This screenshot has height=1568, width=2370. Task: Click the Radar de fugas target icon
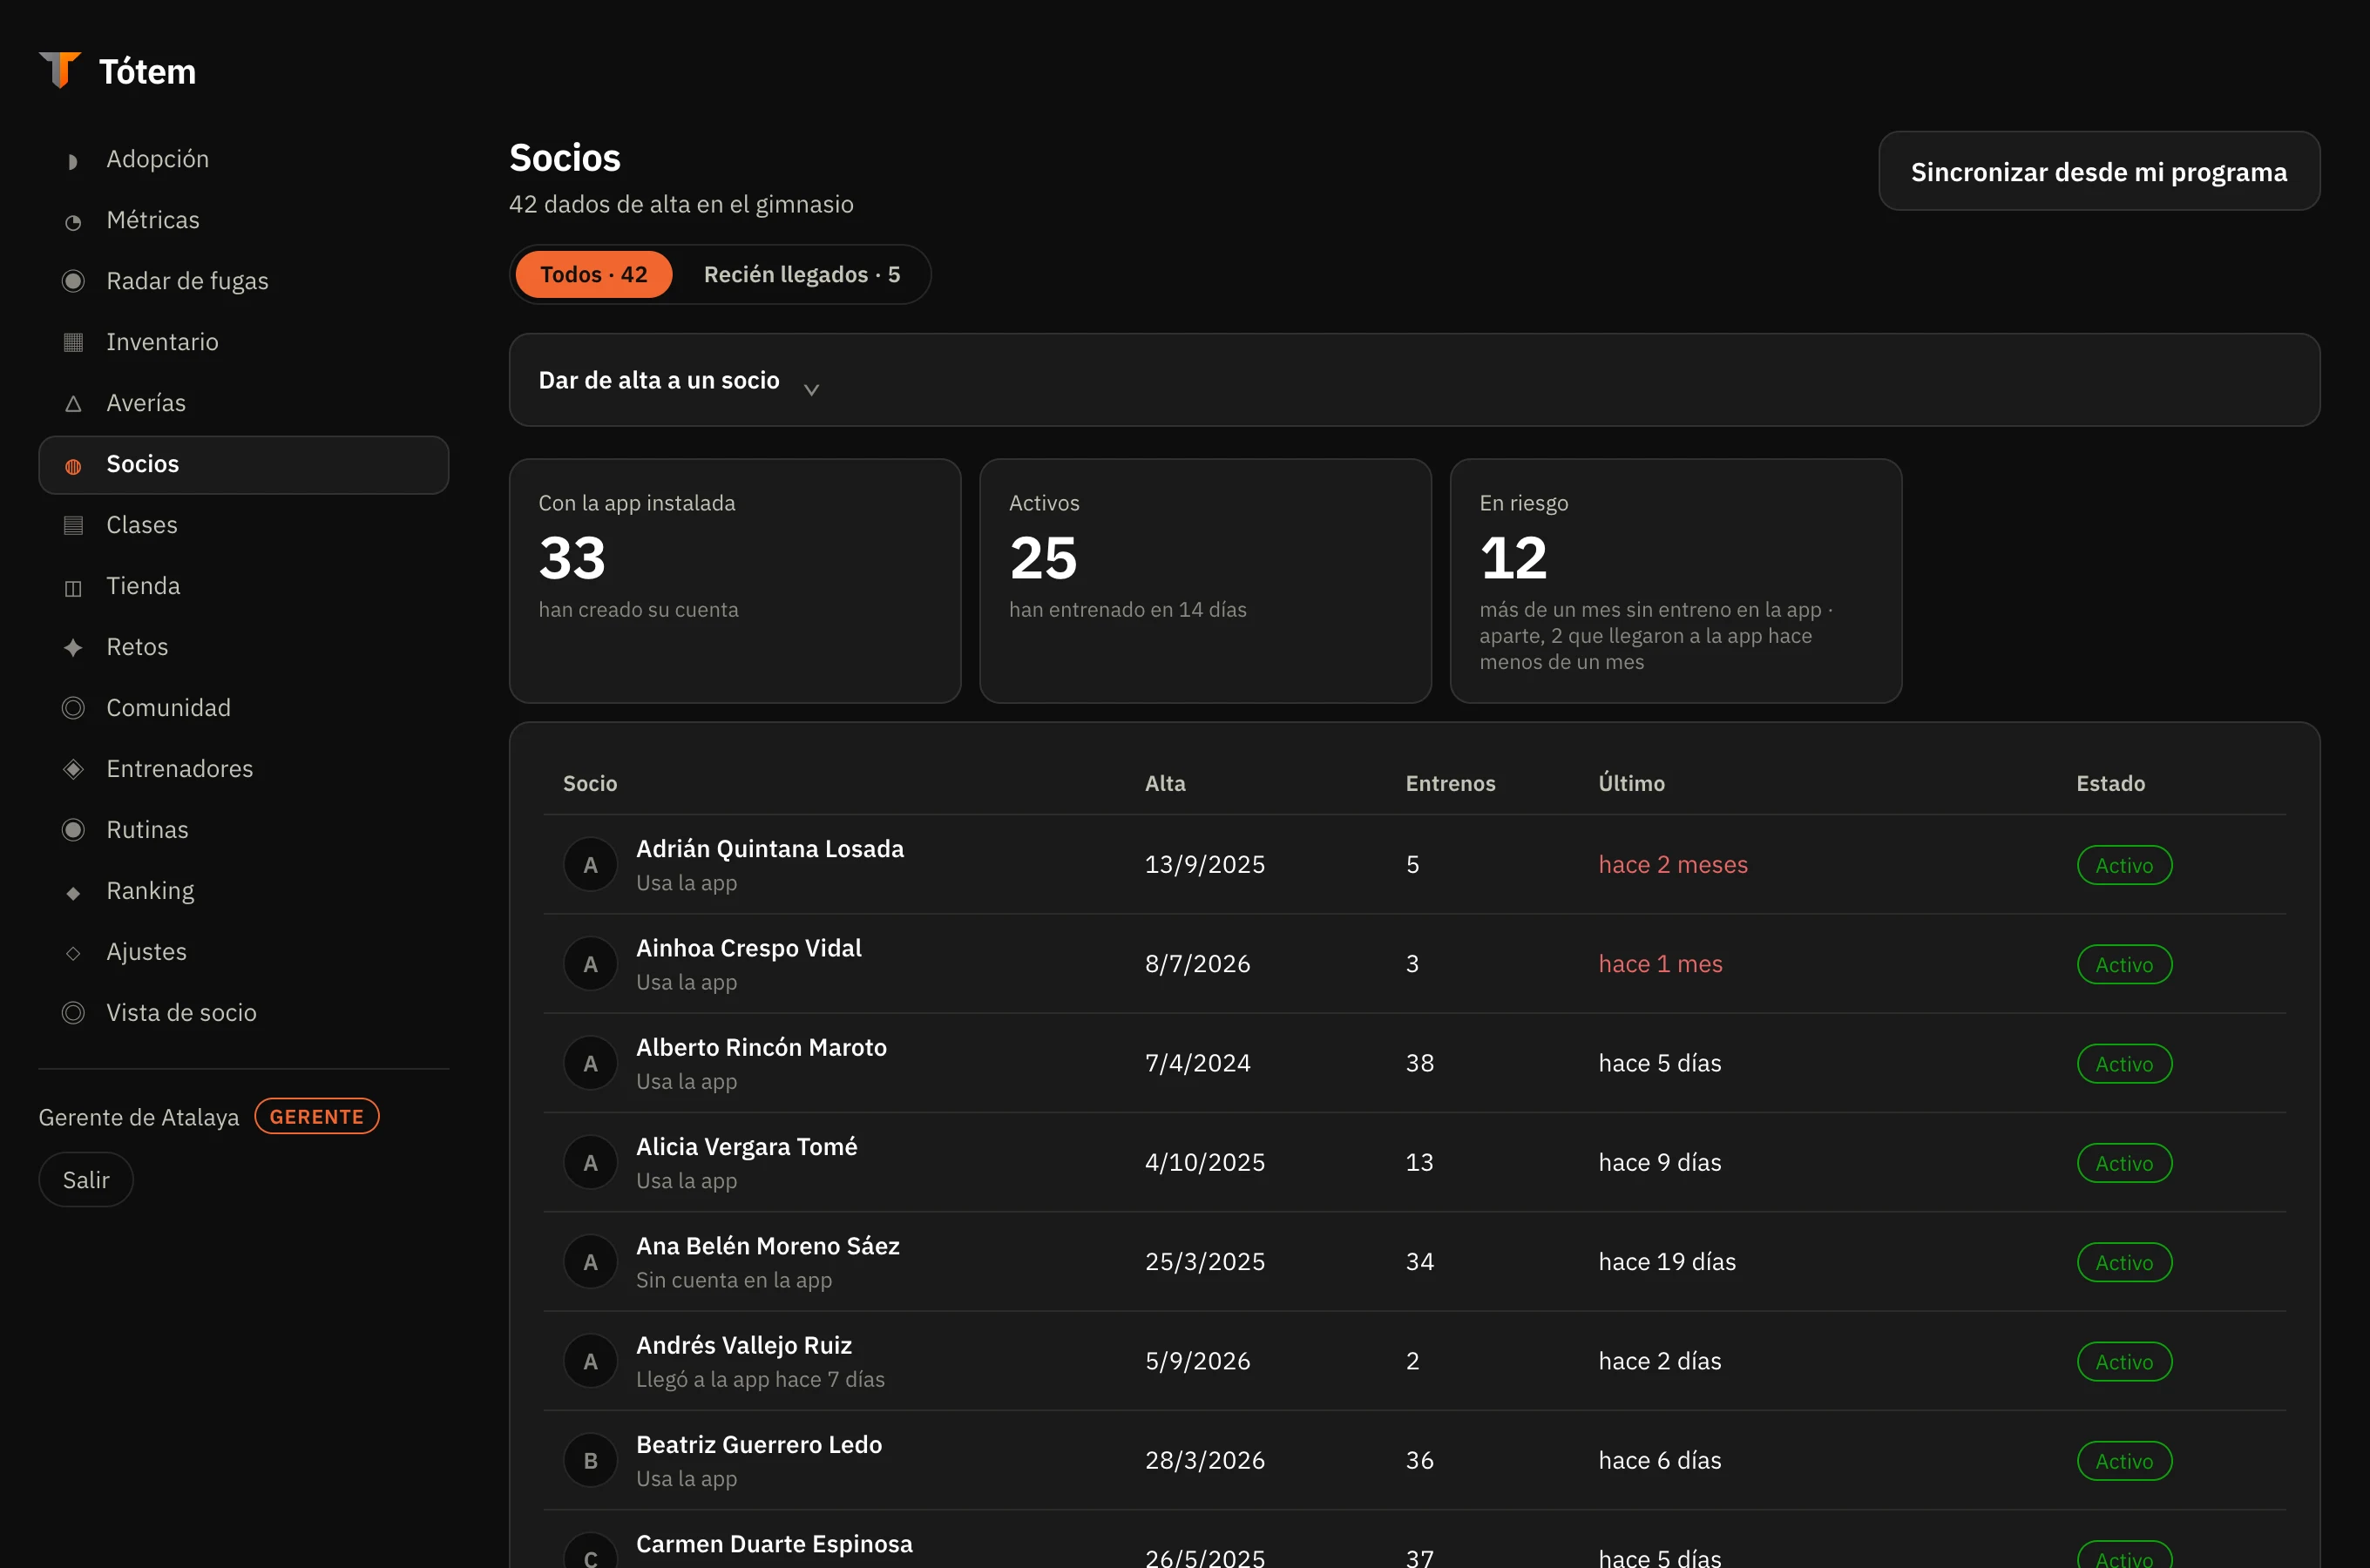coord(73,281)
